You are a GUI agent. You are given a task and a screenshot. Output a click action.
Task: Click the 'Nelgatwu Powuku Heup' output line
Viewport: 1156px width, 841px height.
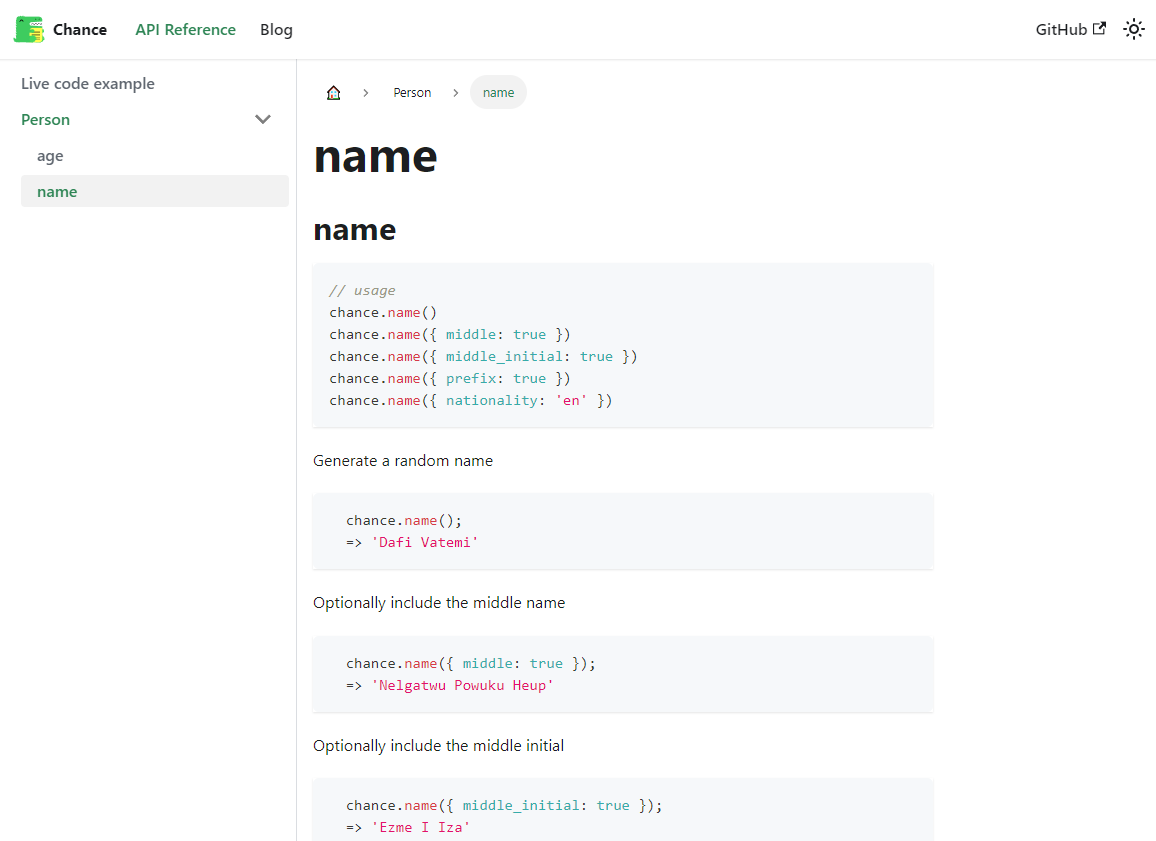point(450,685)
